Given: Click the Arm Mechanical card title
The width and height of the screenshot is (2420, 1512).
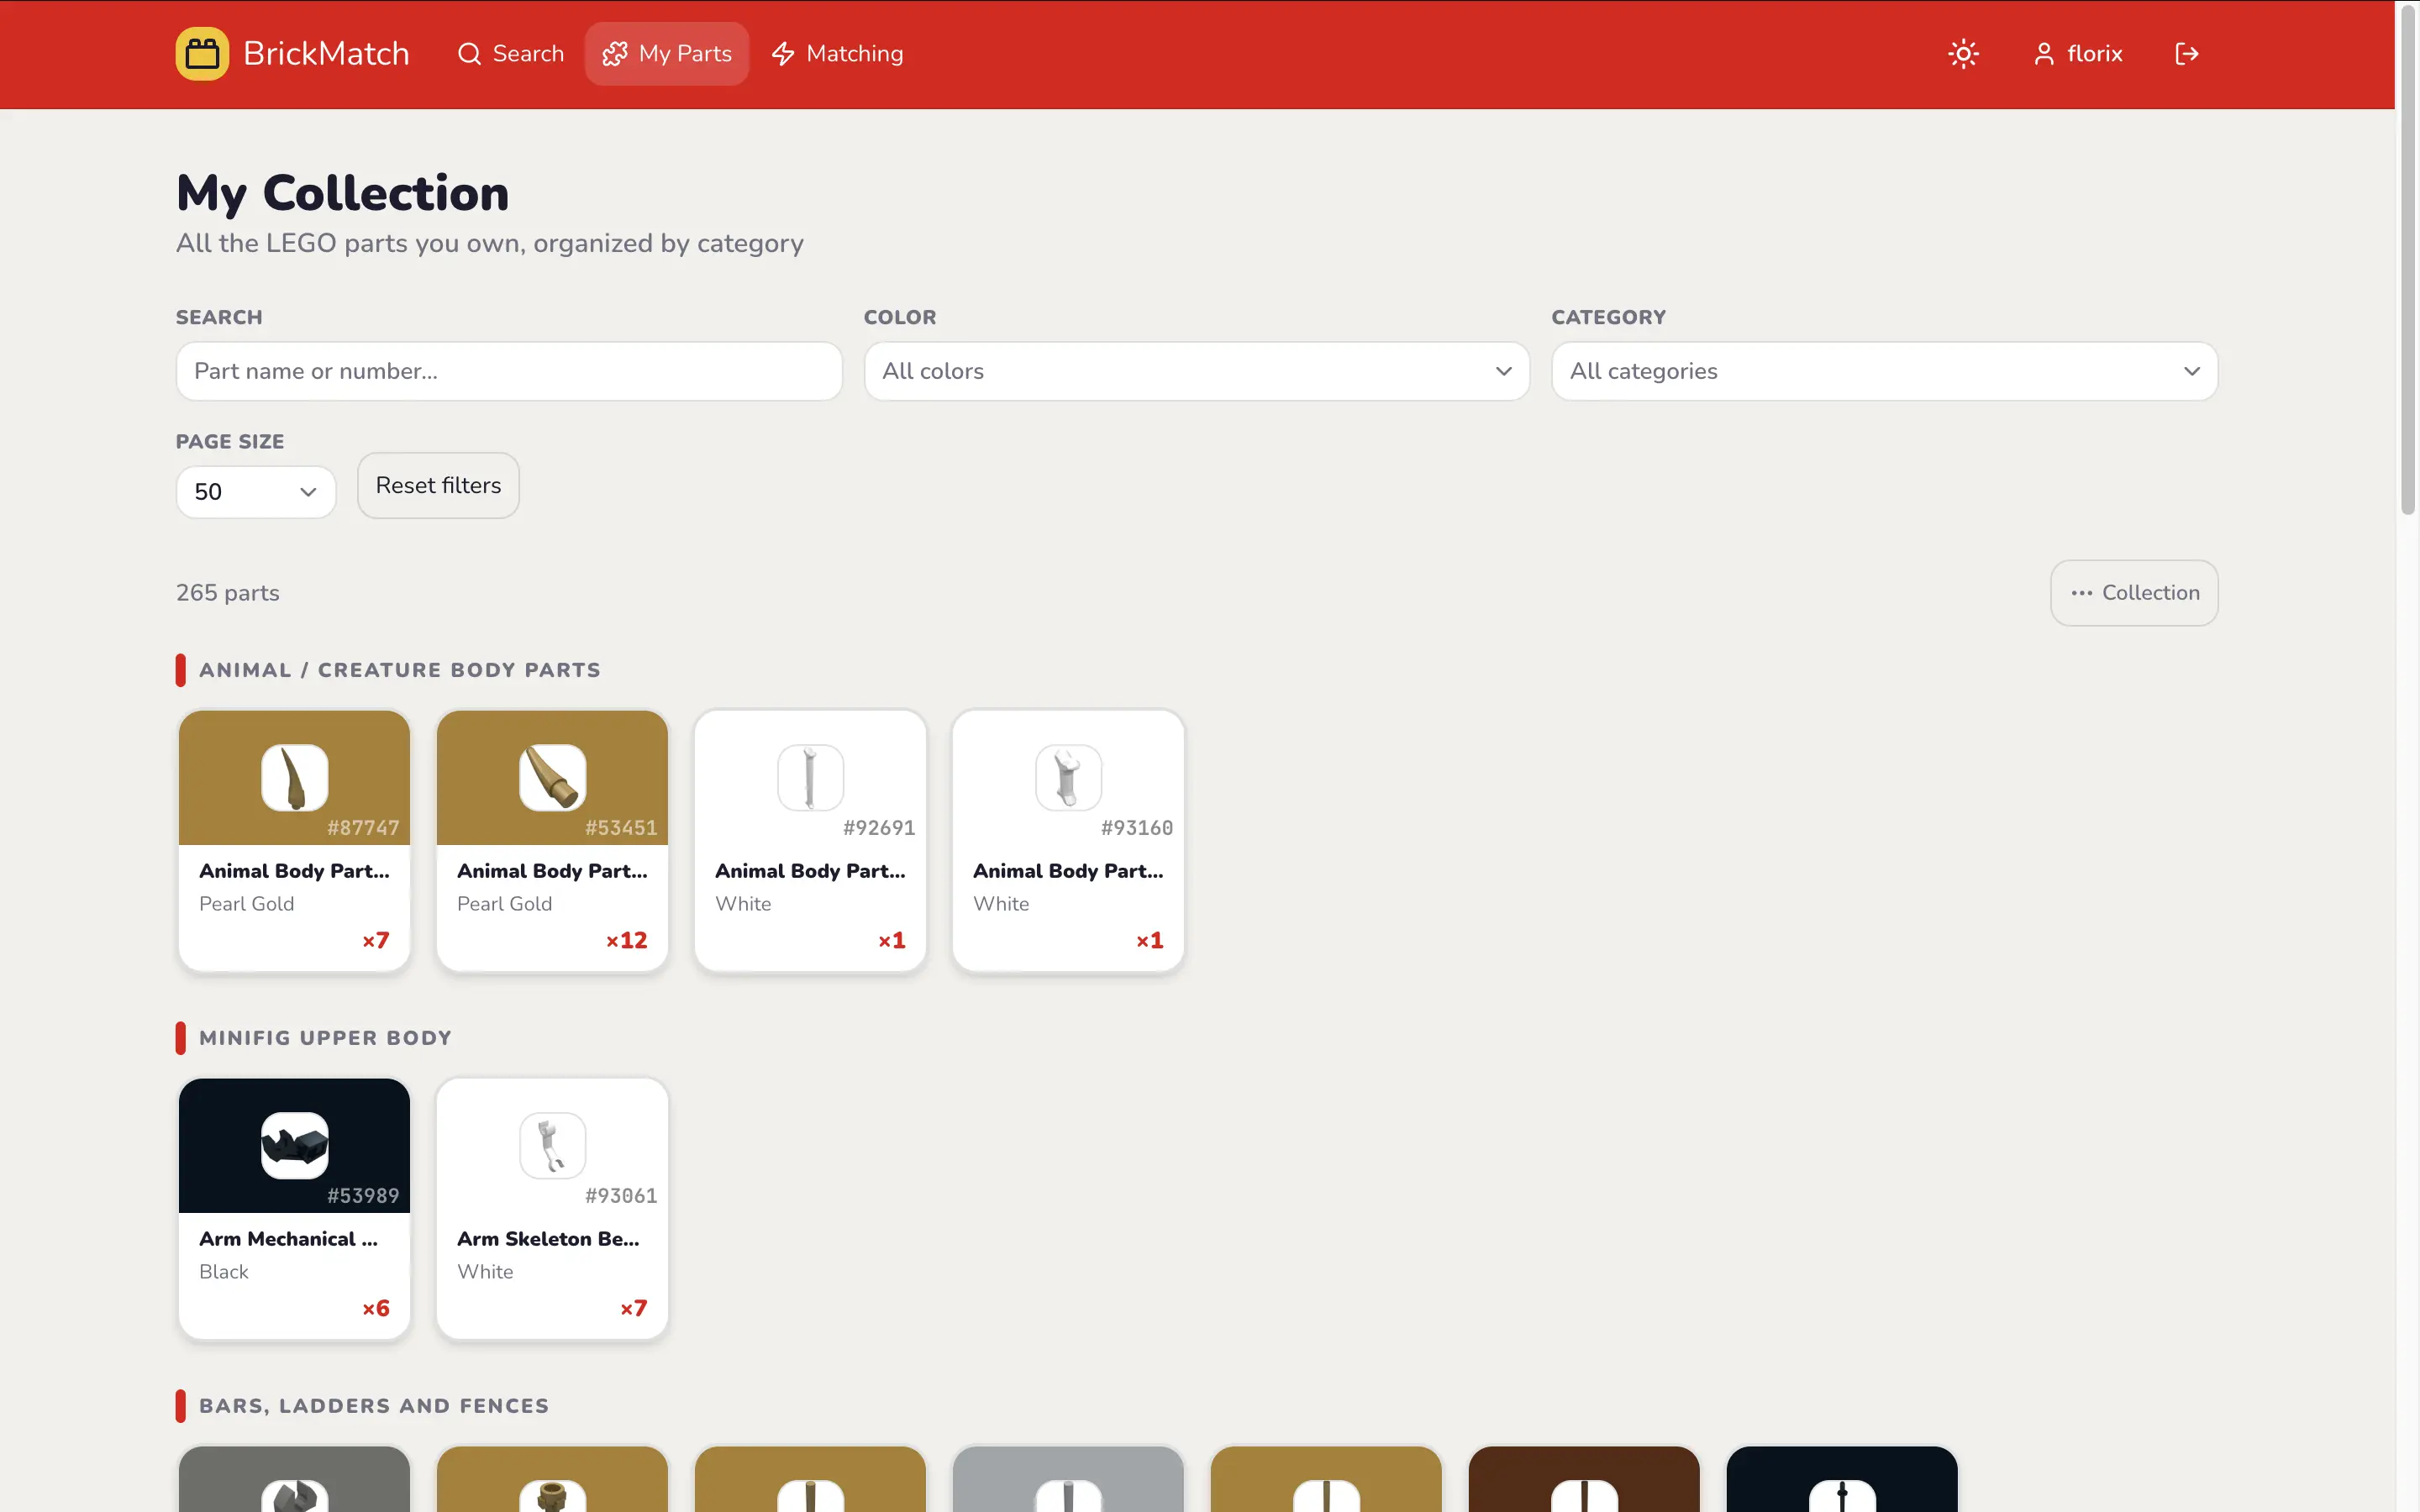Looking at the screenshot, I should coord(288,1239).
